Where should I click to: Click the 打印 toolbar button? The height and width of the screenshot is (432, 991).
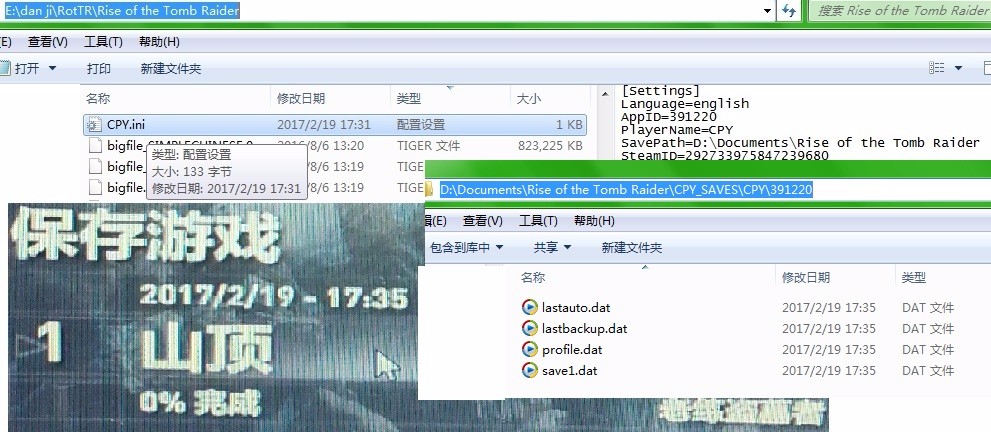(99, 68)
